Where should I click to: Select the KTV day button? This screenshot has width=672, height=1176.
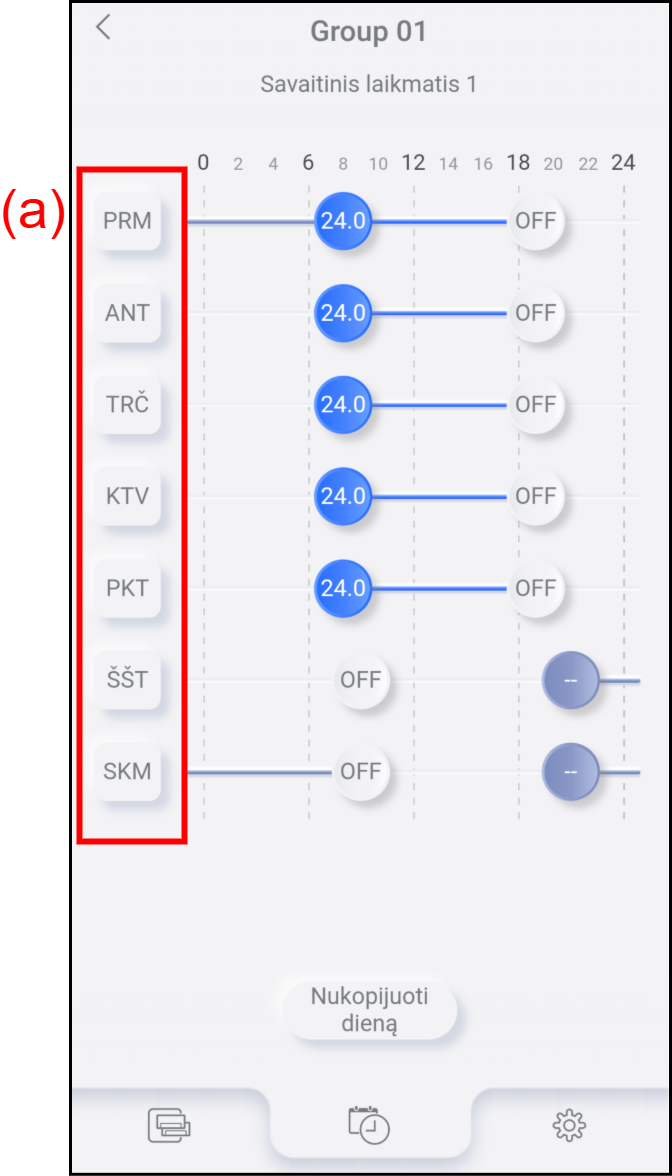pos(128,496)
